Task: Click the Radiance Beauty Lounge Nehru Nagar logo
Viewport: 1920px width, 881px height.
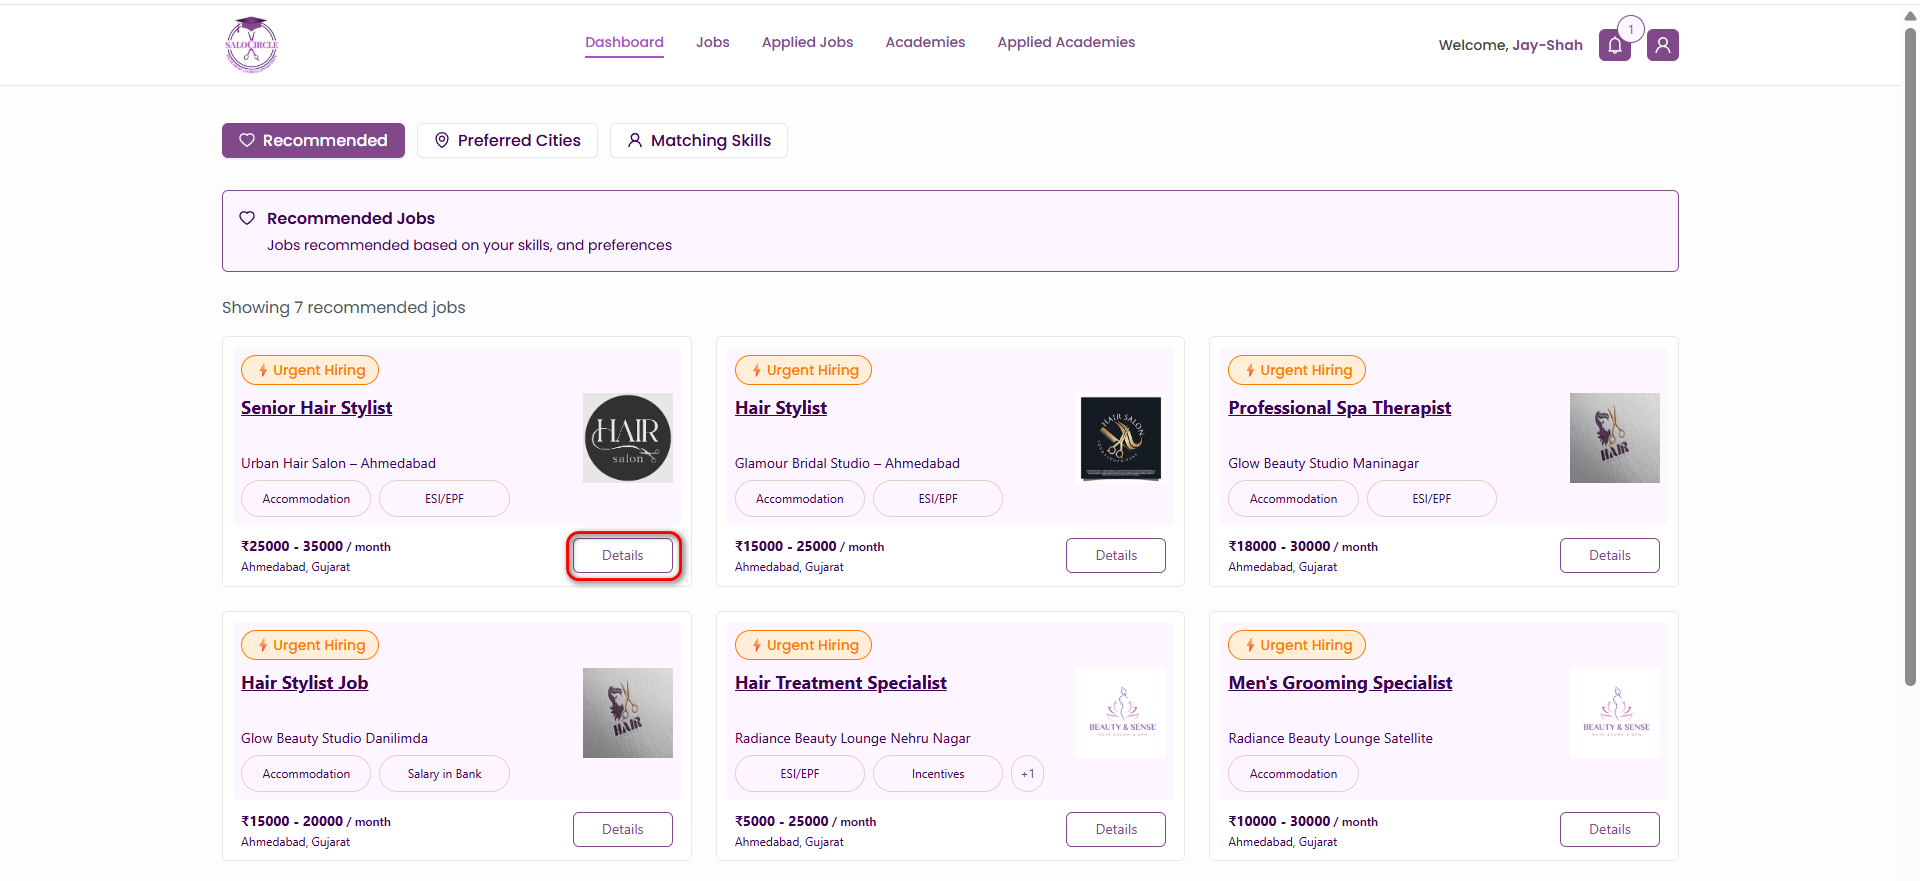Action: (x=1121, y=713)
